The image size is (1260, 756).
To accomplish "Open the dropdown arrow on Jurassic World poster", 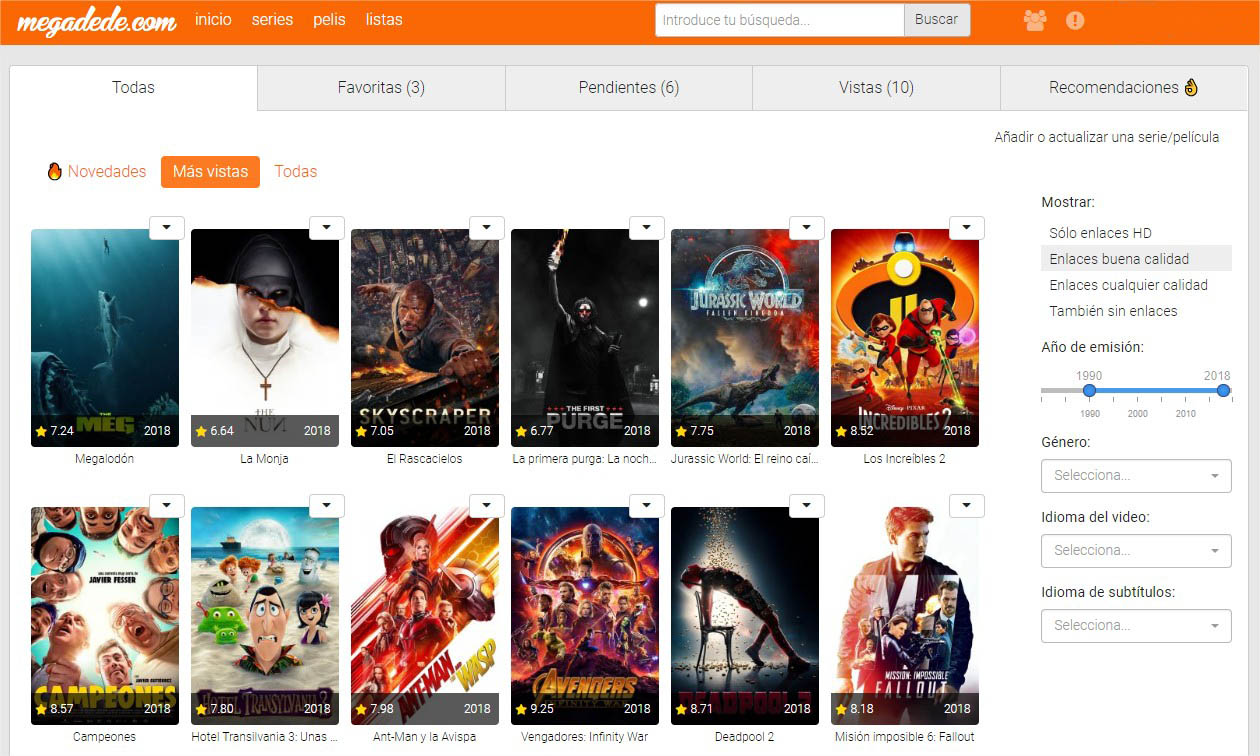I will (x=807, y=228).
